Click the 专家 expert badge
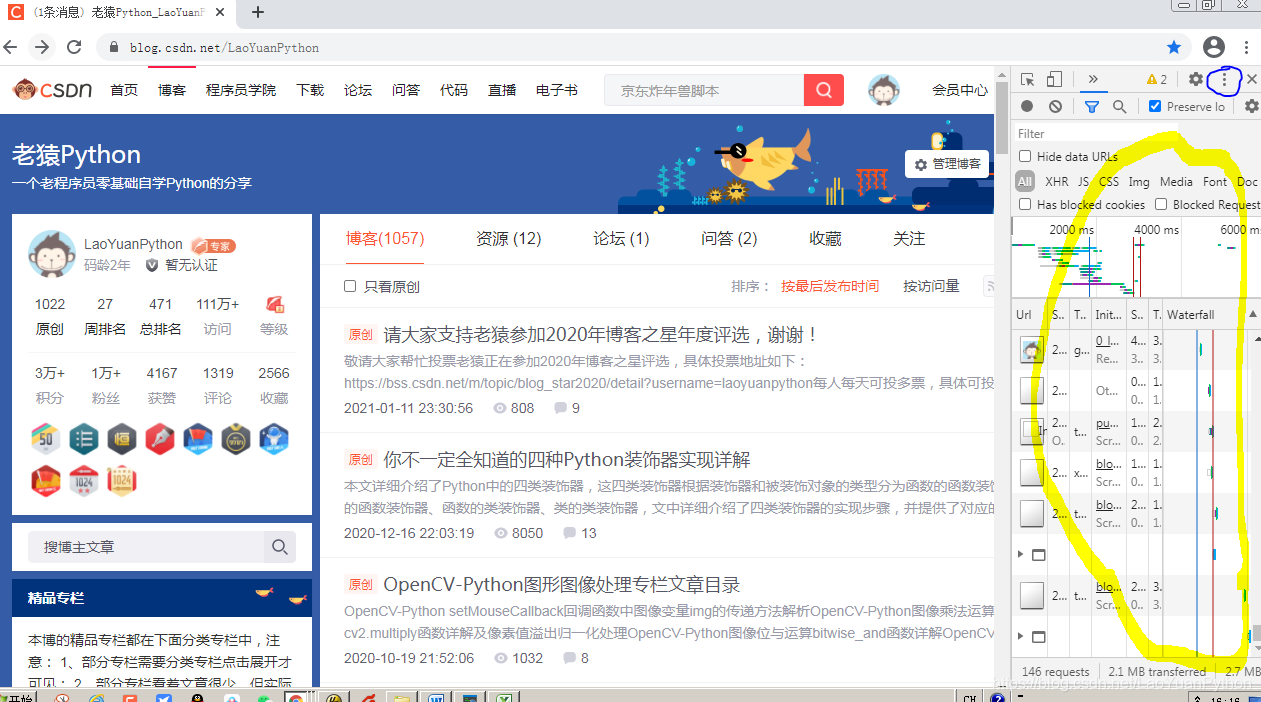 point(213,245)
